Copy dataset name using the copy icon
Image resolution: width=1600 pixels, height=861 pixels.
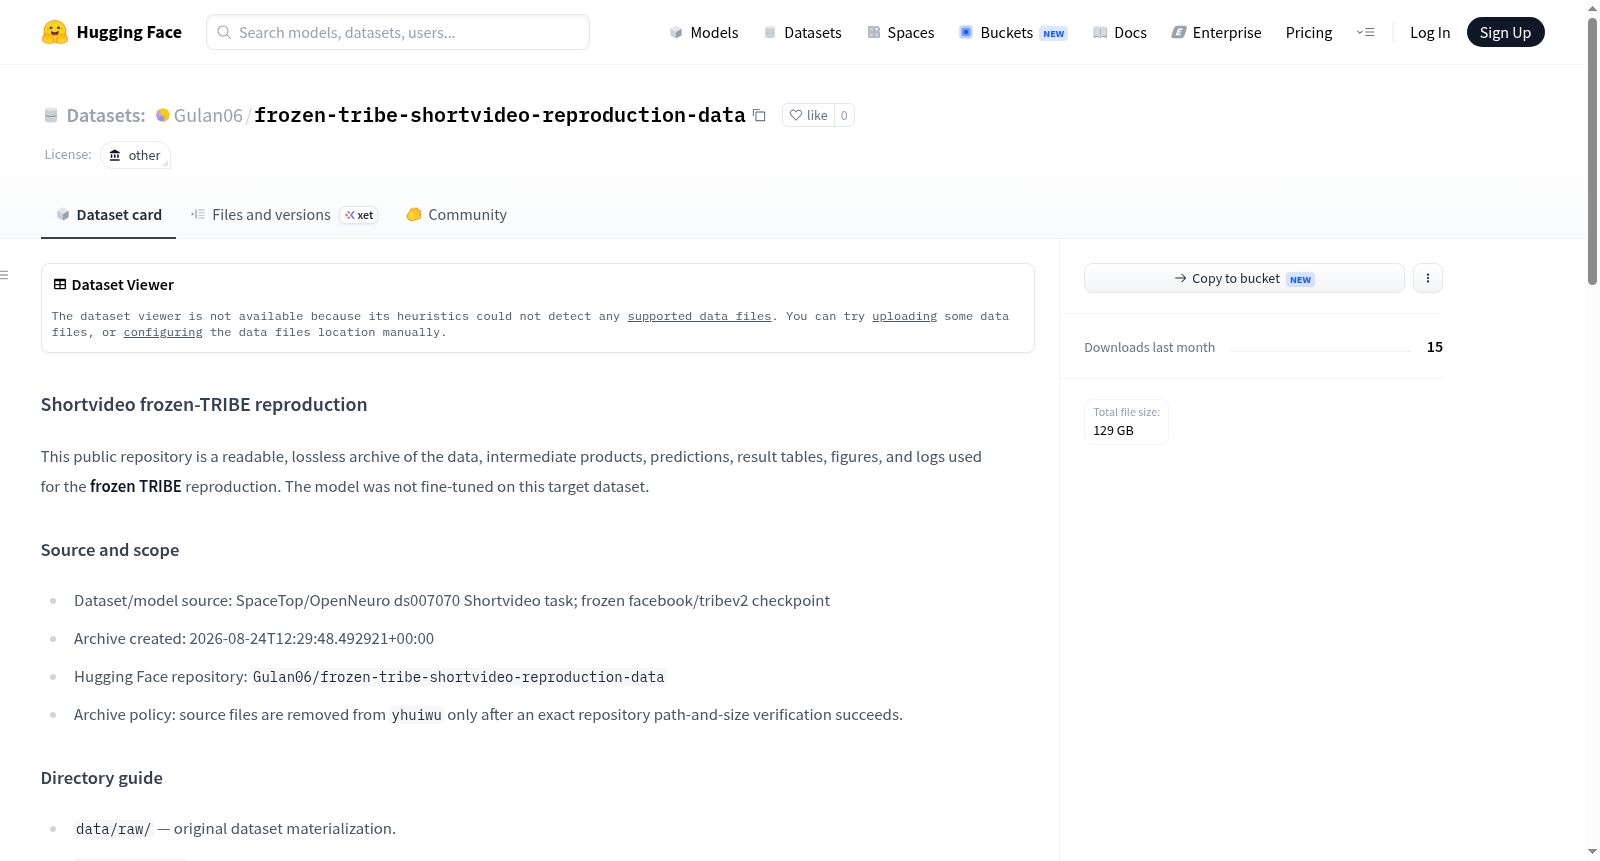click(759, 115)
